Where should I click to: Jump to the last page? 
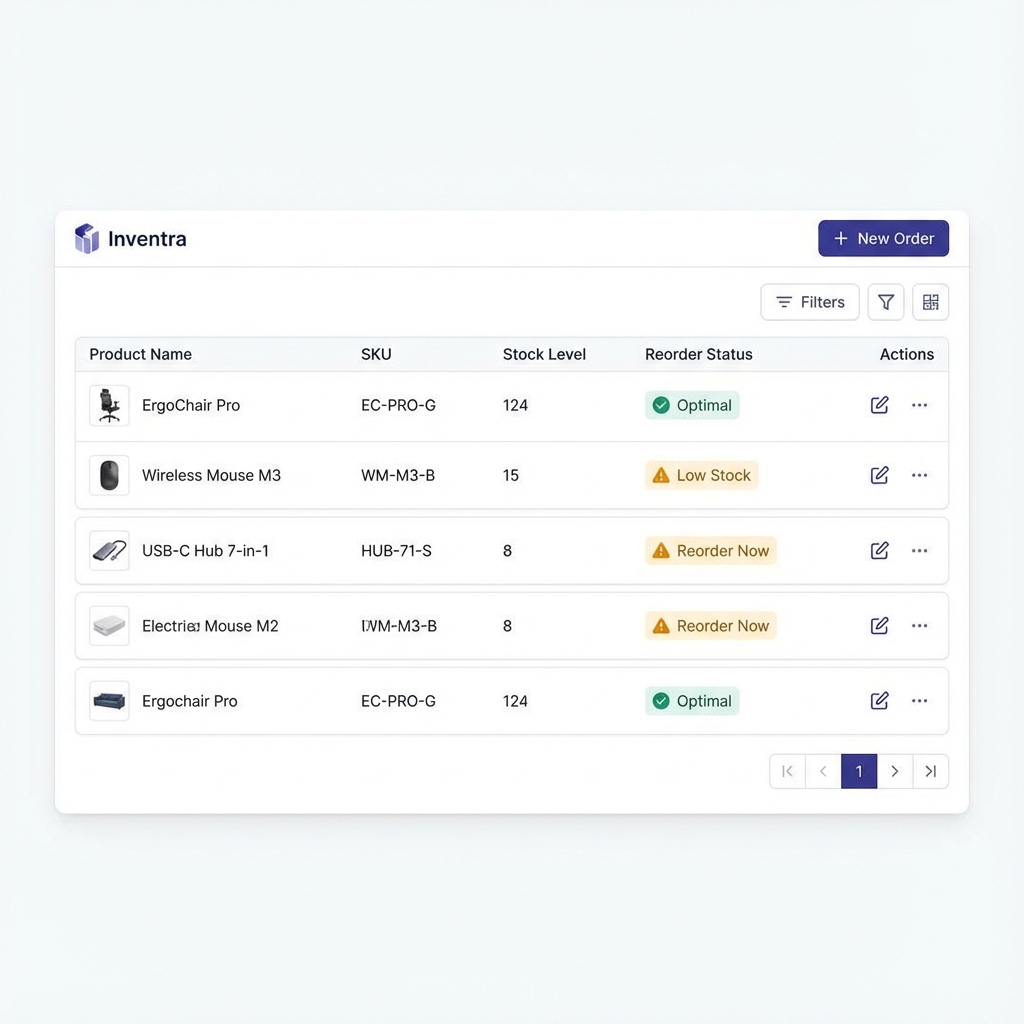(931, 771)
